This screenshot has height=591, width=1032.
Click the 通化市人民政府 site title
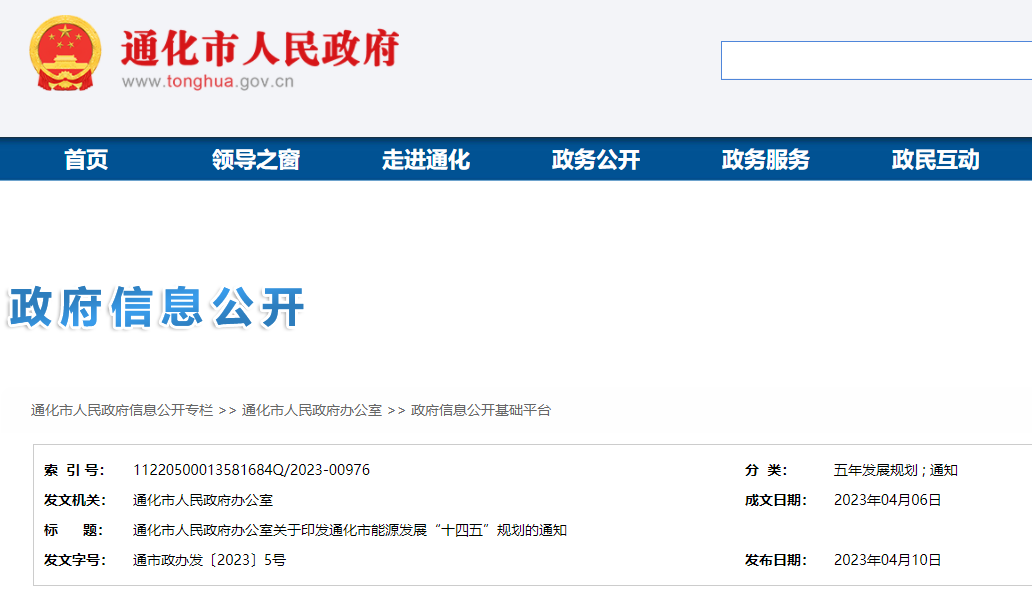pos(260,47)
